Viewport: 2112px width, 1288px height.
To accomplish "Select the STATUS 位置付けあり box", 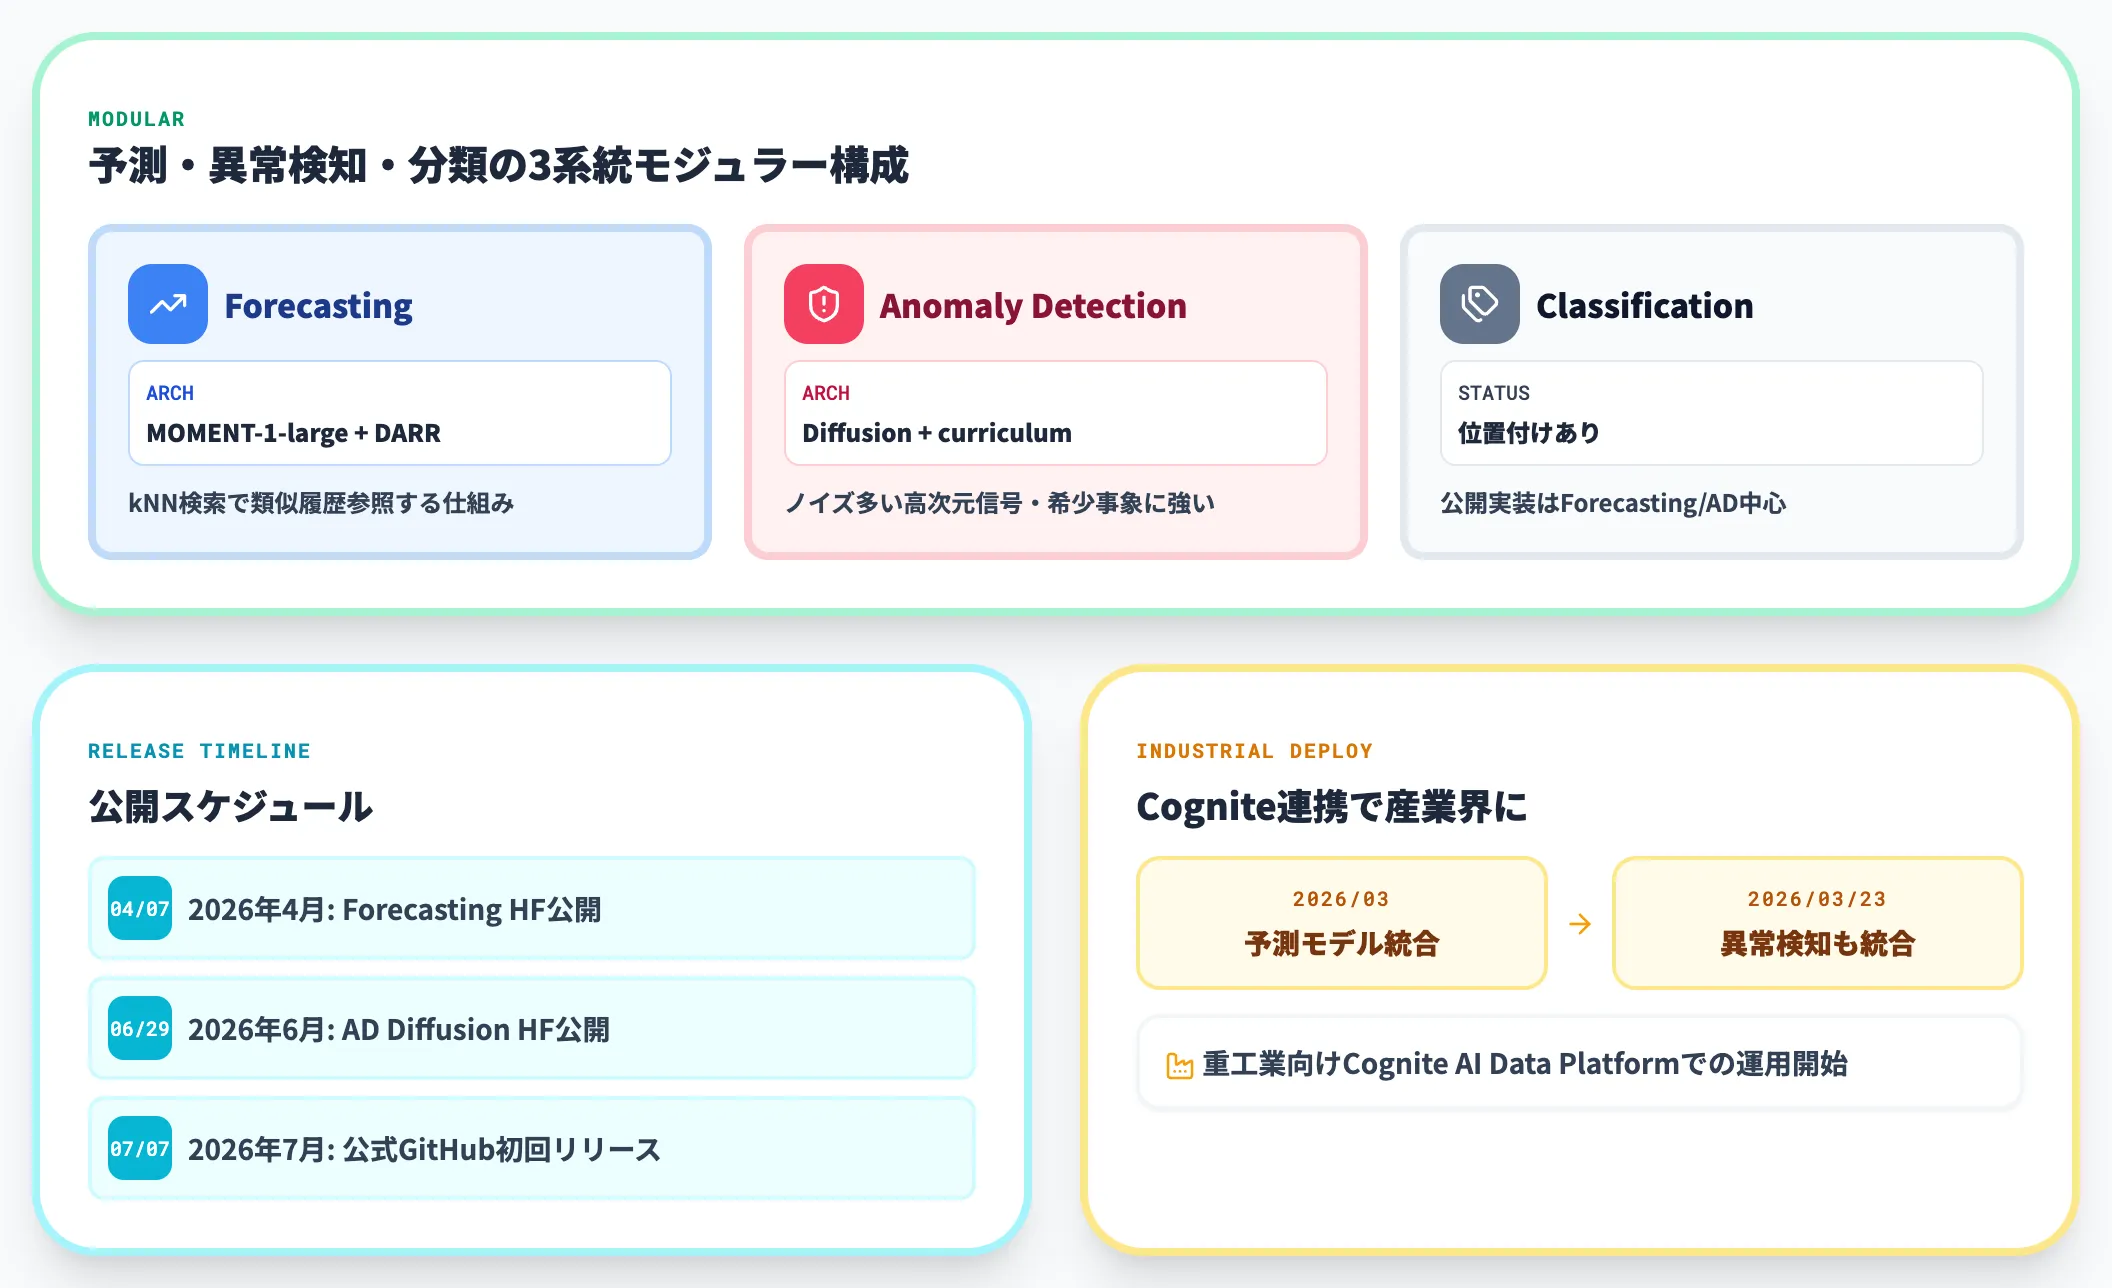I will pyautogui.click(x=1712, y=413).
